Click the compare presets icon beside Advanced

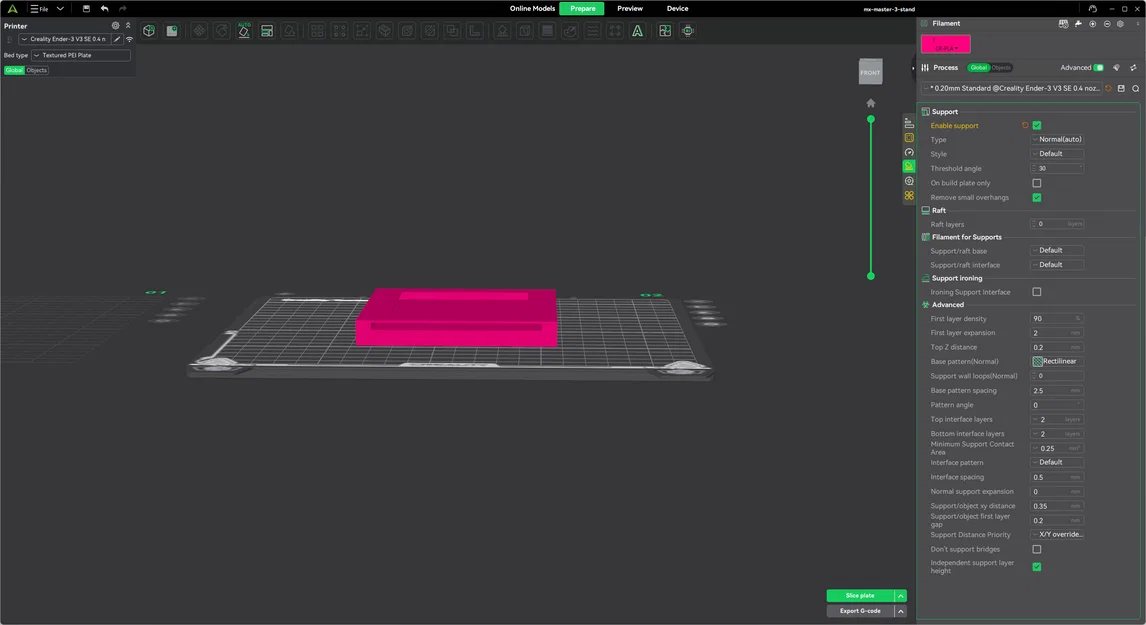pyautogui.click(x=1134, y=67)
